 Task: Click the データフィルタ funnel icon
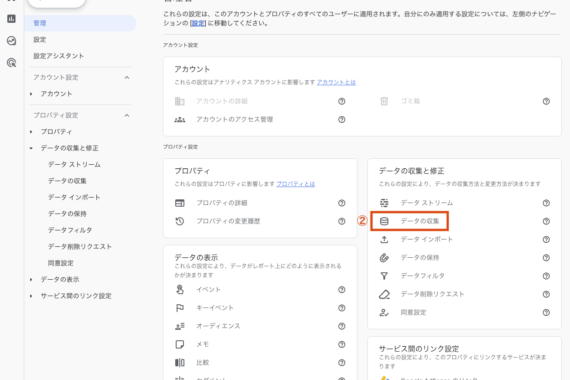click(384, 276)
